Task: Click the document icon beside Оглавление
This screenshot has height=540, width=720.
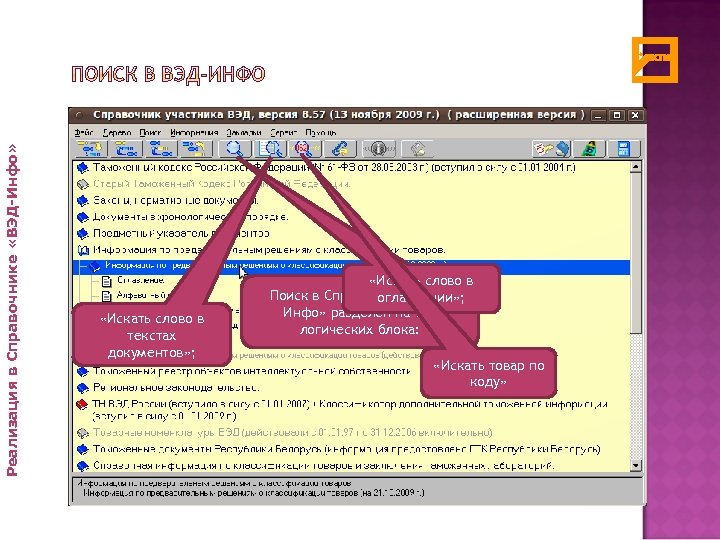Action: (x=107, y=281)
